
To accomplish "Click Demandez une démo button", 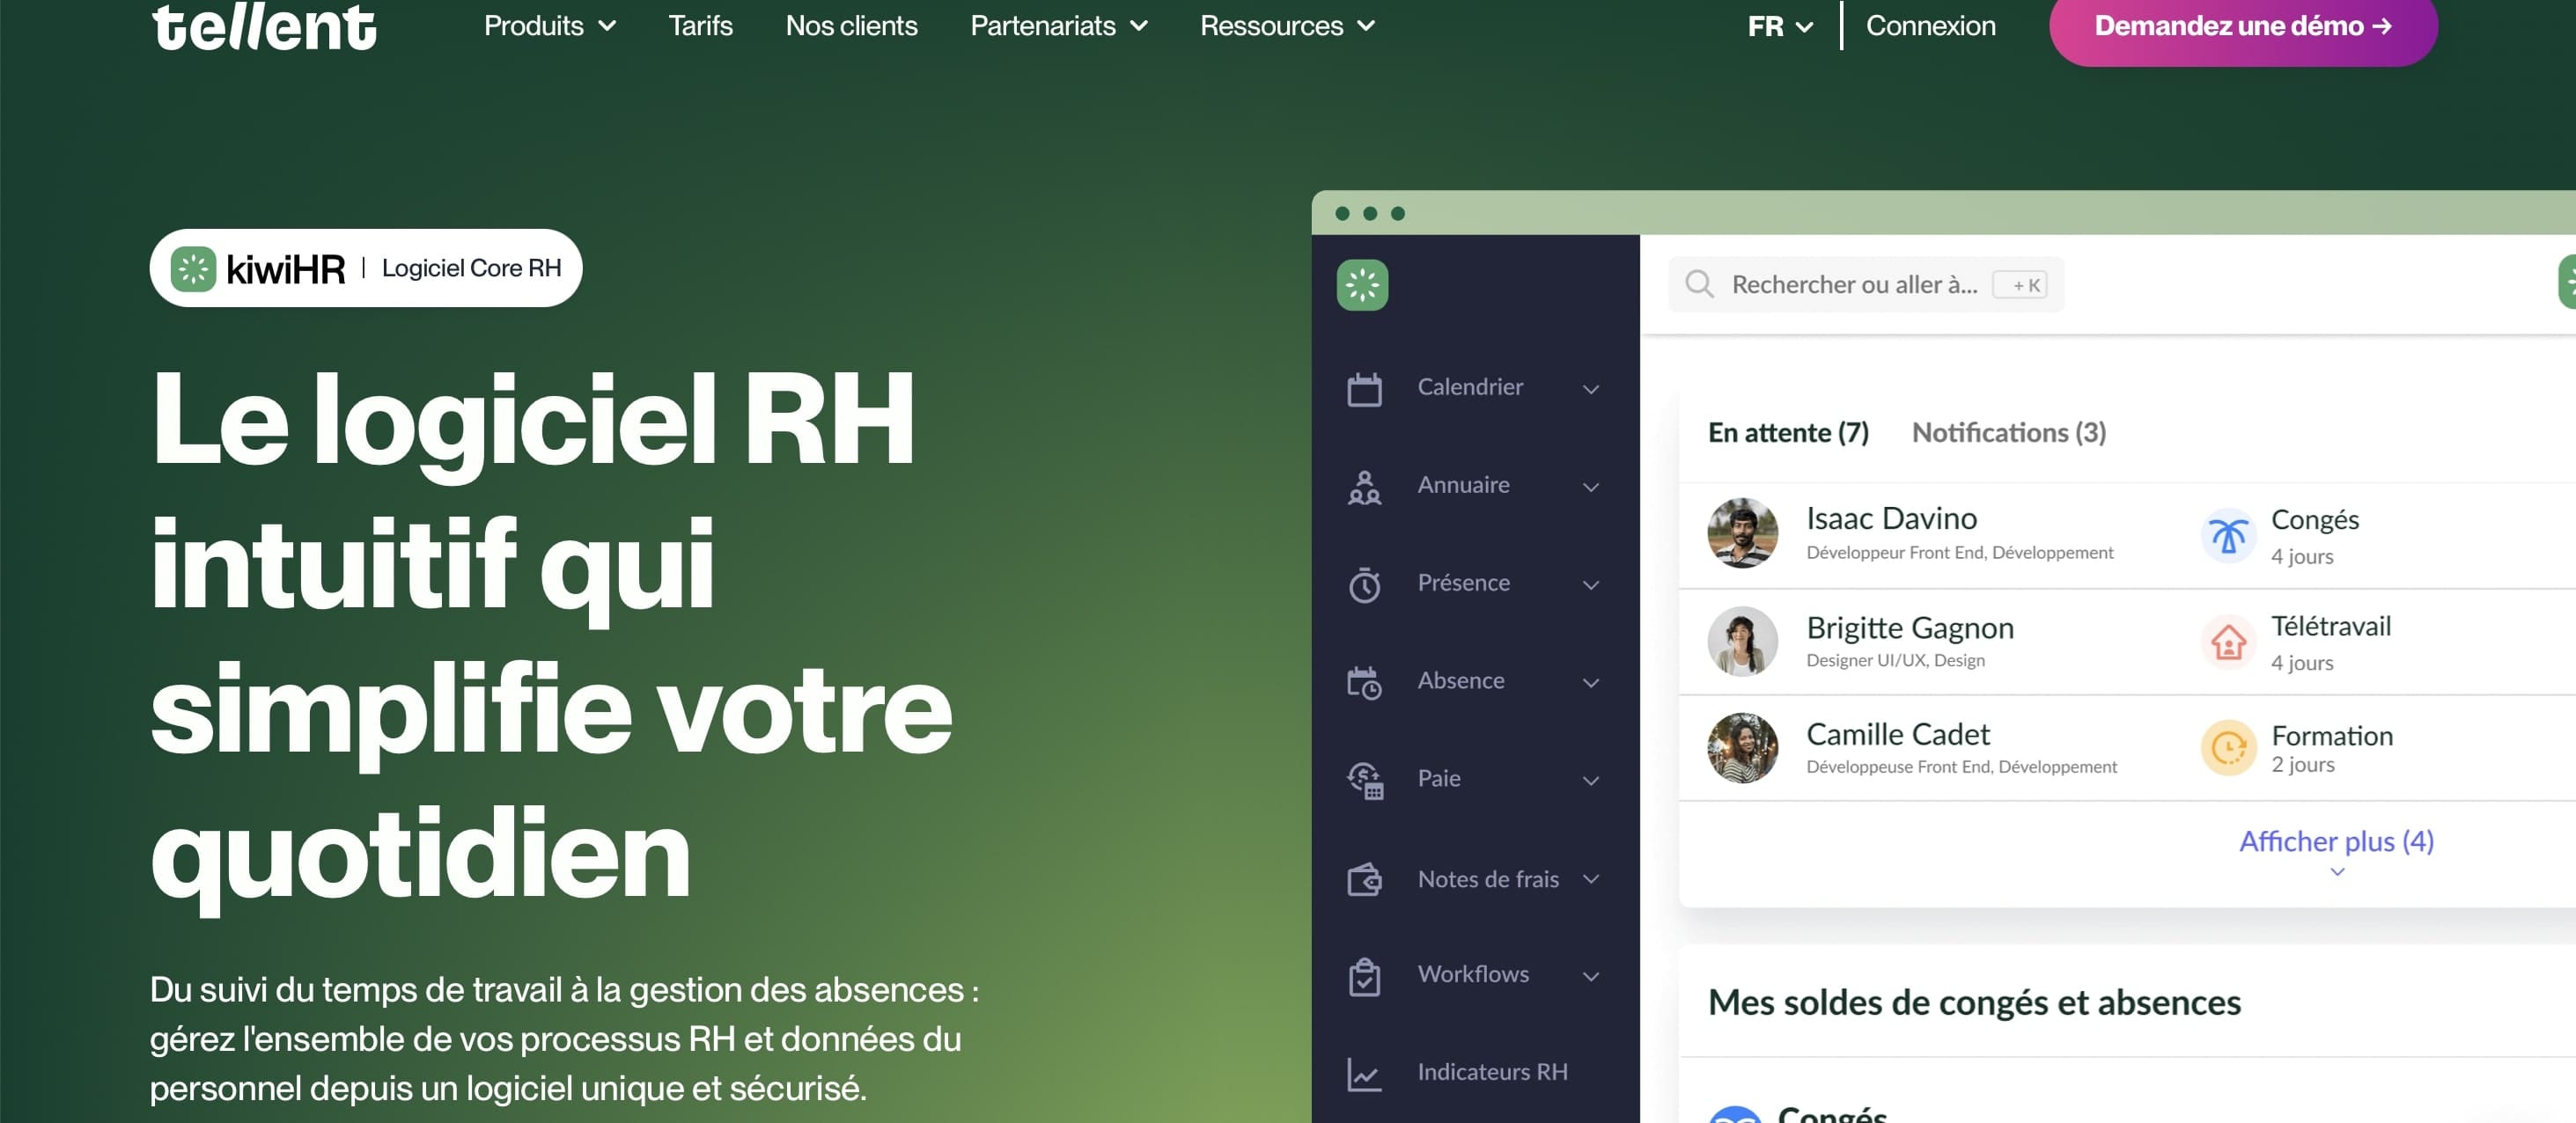I will coord(2243,27).
